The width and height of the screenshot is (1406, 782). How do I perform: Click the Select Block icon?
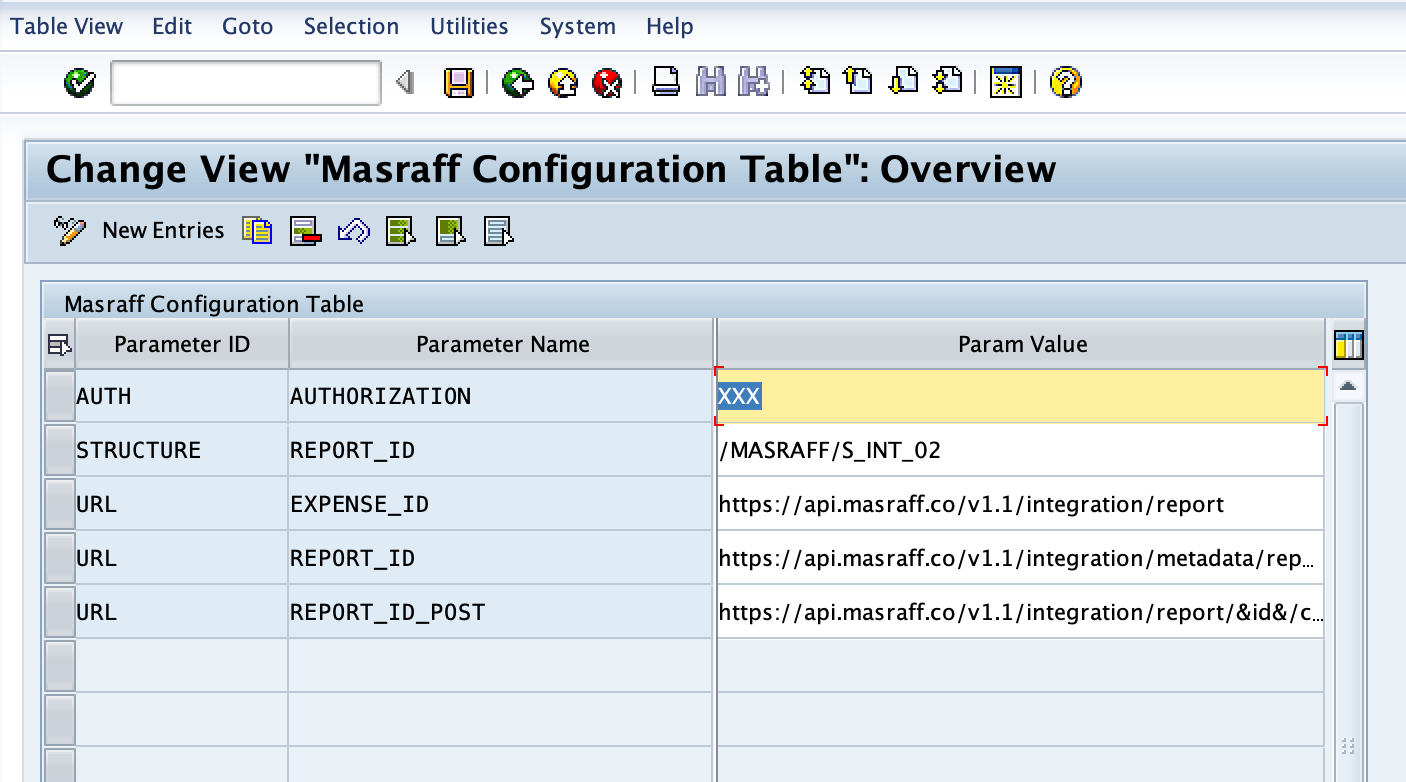450,231
